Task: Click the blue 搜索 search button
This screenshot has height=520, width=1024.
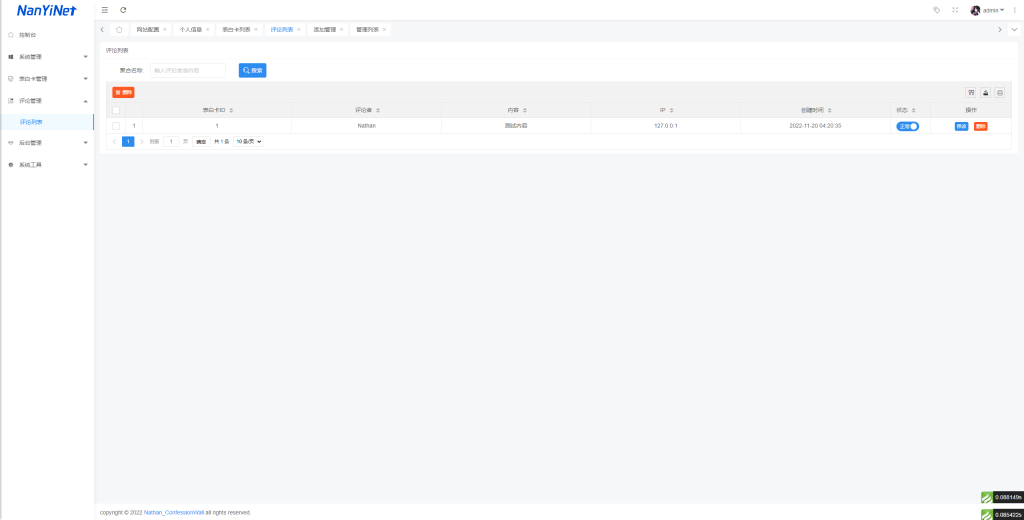Action: pos(252,71)
